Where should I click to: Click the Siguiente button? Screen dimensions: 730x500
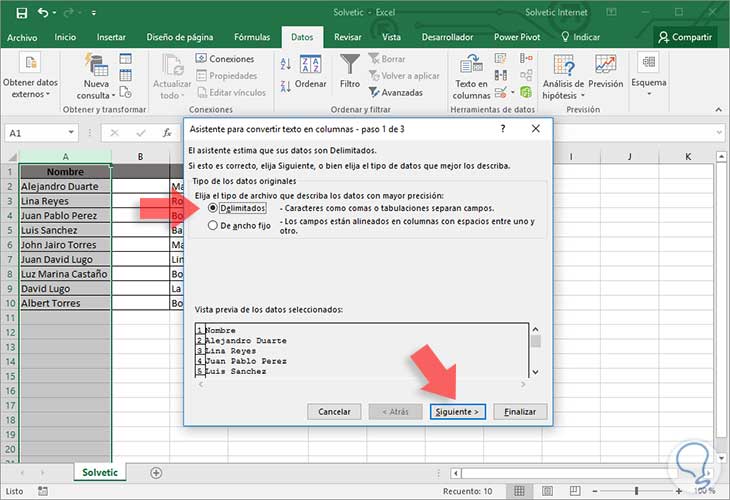tap(457, 412)
